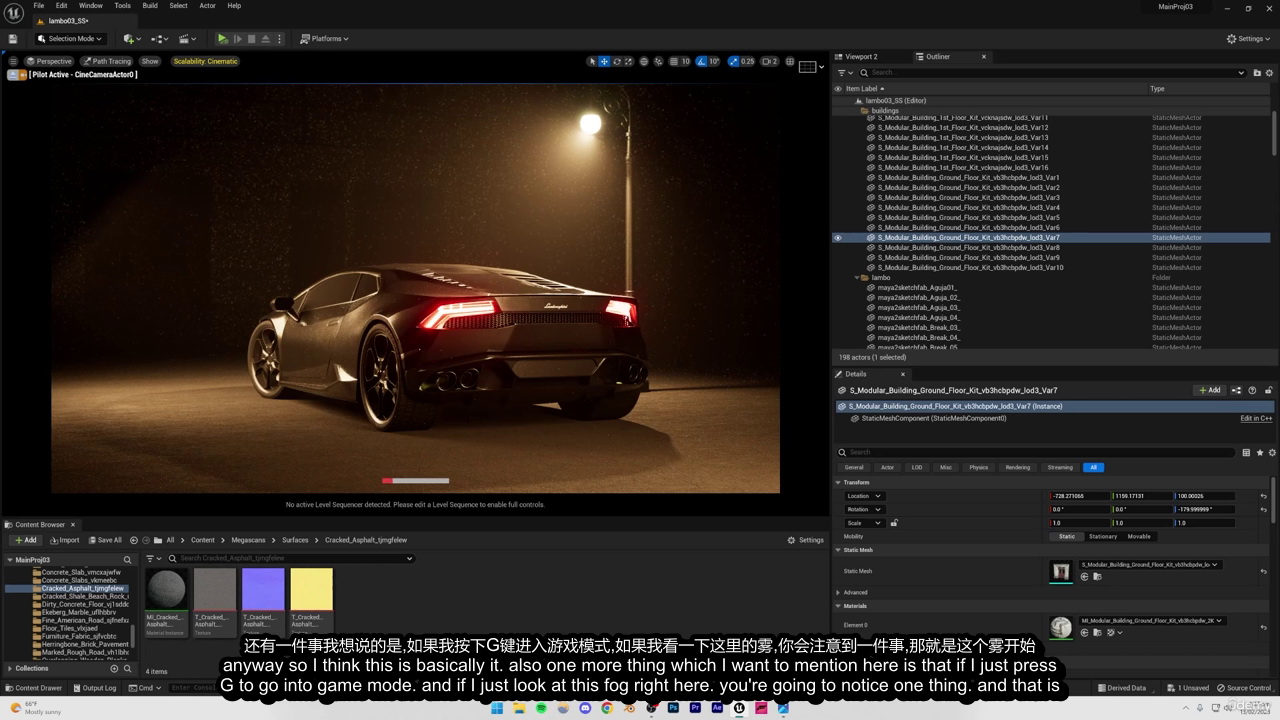
Task: Select S_Modular_Building_Ground_Floor_Kit_vb3hcbpdw_lod3_Var10 in Outliner
Action: click(970, 268)
